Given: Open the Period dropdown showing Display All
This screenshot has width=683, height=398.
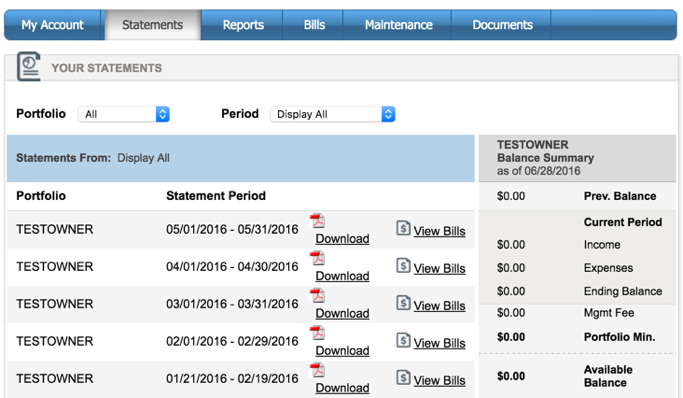Looking at the screenshot, I should 333,114.
